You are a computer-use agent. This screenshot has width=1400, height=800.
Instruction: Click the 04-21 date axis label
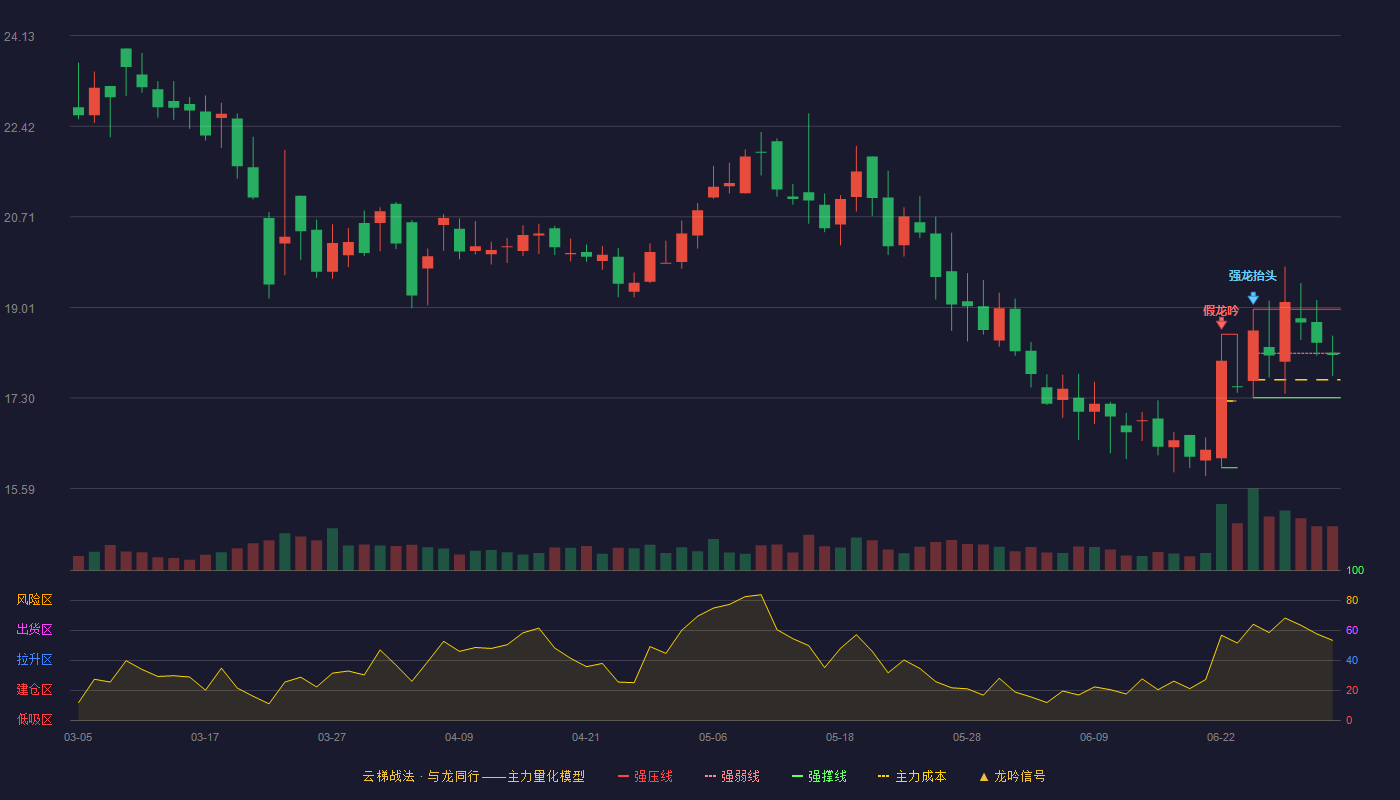(586, 737)
